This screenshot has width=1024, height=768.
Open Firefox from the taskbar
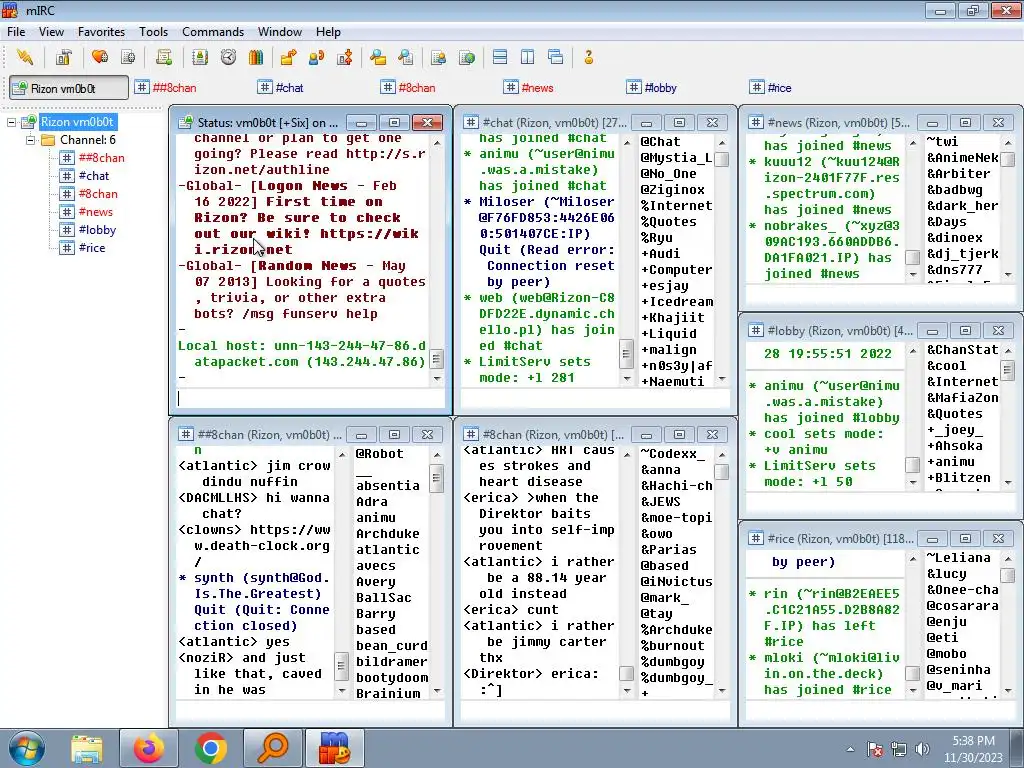click(149, 748)
